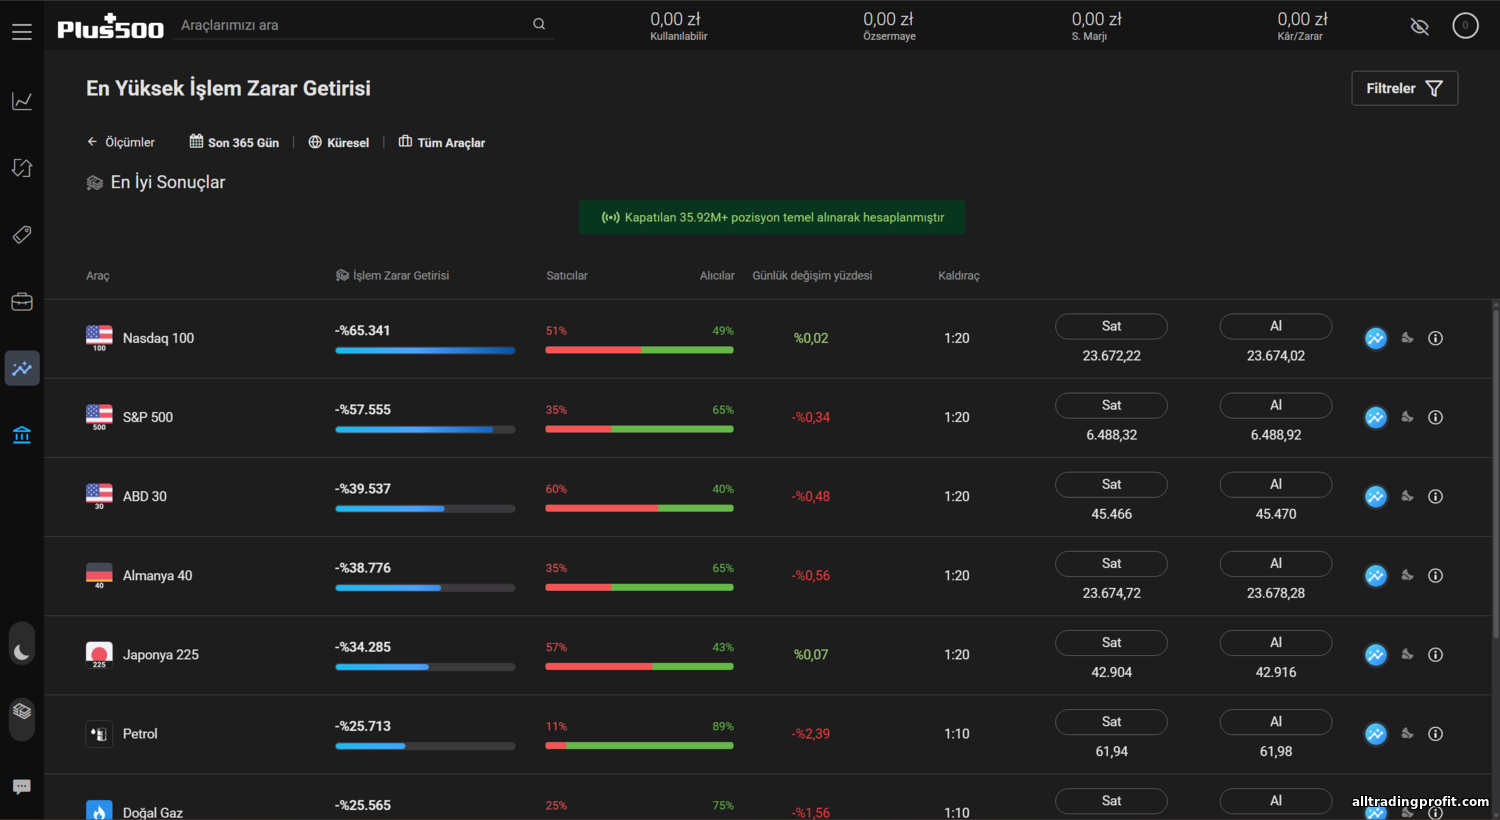Open the chat support icon
The width and height of the screenshot is (1500, 820).
click(22, 787)
